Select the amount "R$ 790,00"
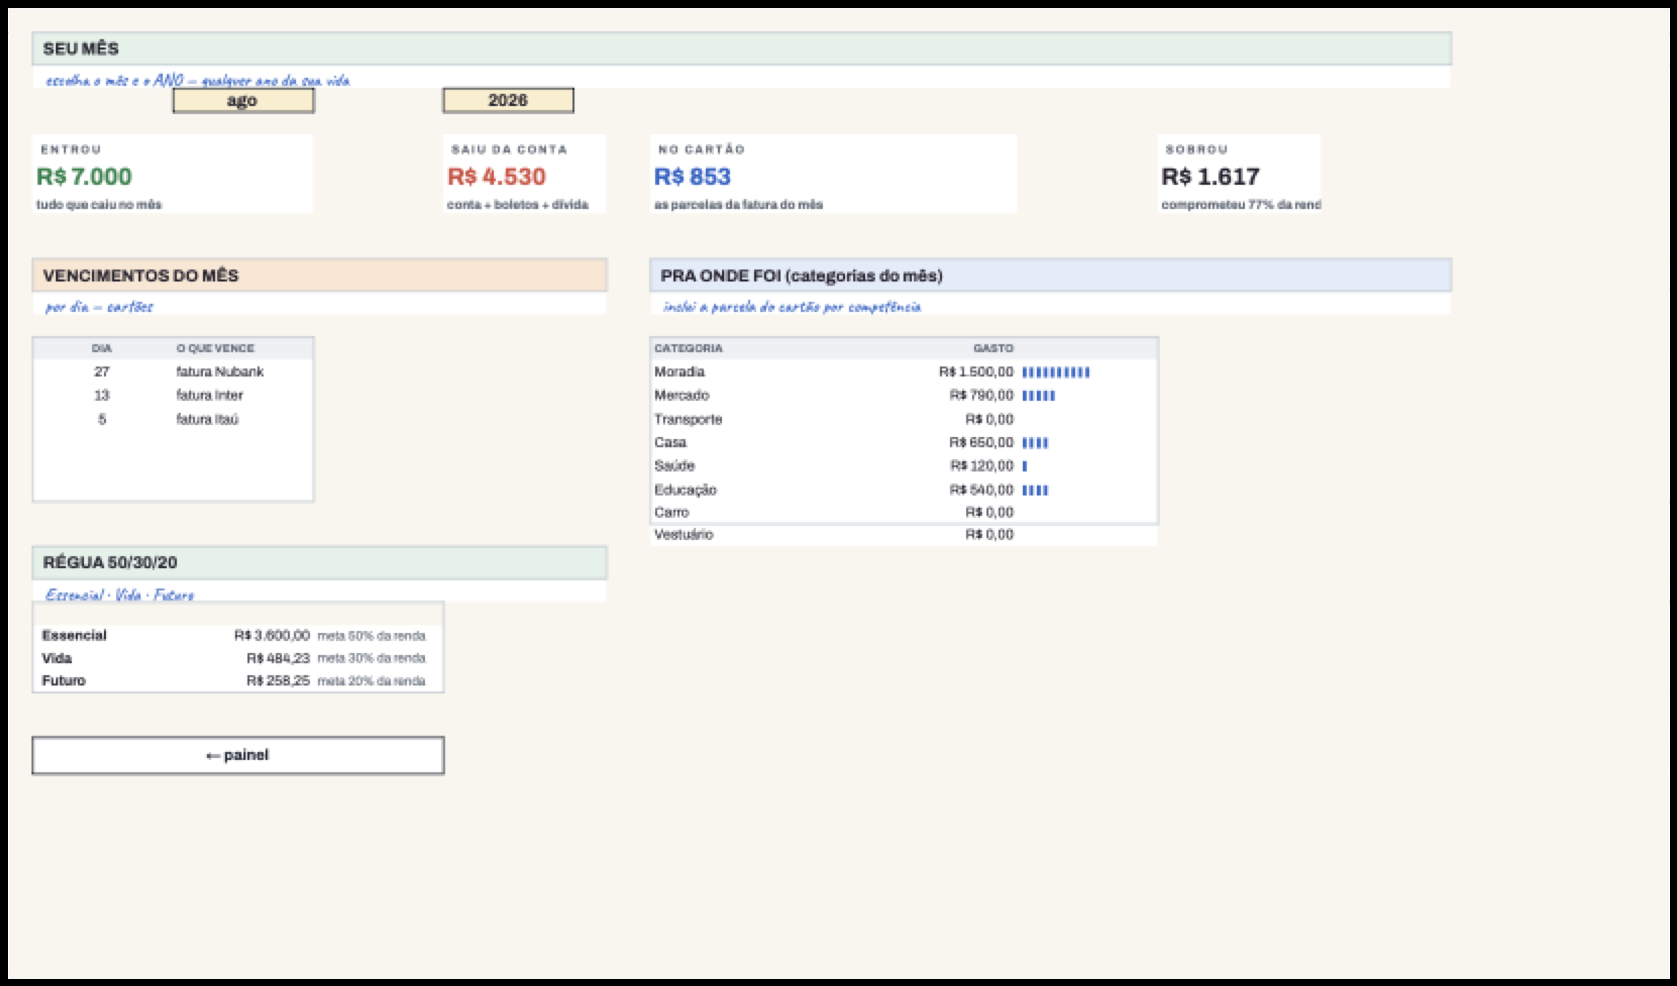Screen dimensions: 1677x986 point(982,395)
